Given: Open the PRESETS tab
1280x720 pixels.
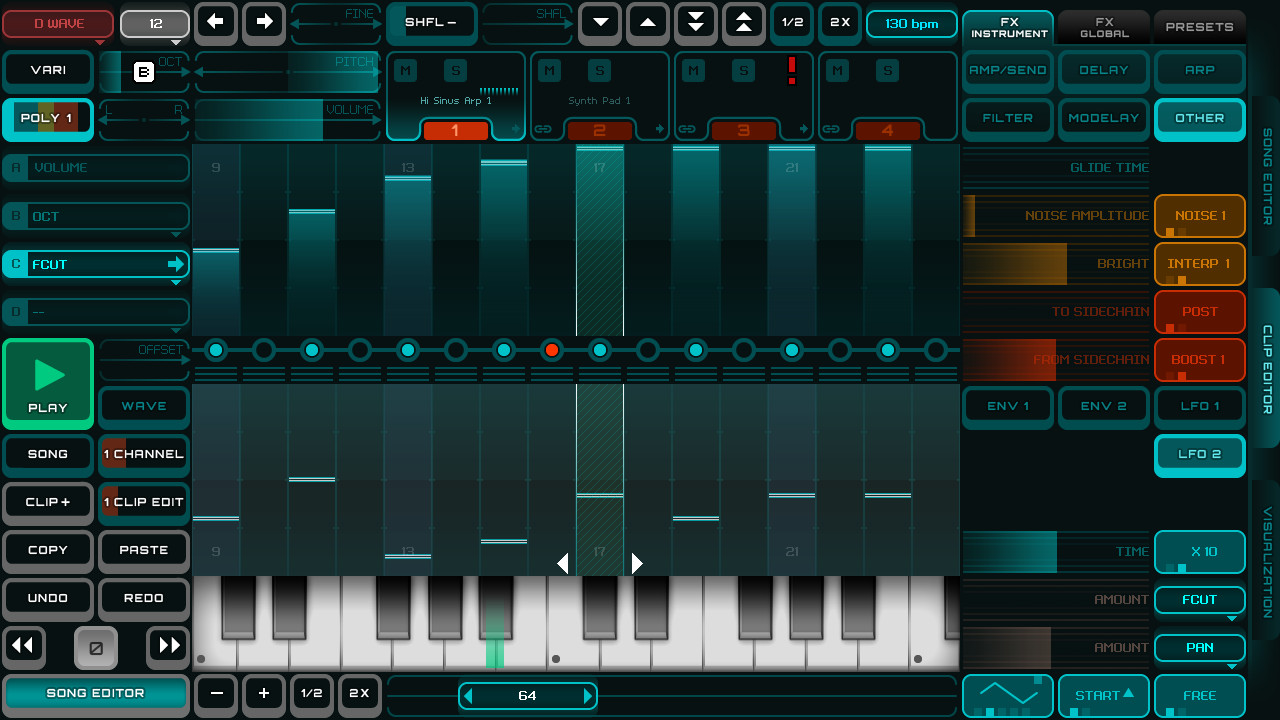Looking at the screenshot, I should click(1199, 26).
